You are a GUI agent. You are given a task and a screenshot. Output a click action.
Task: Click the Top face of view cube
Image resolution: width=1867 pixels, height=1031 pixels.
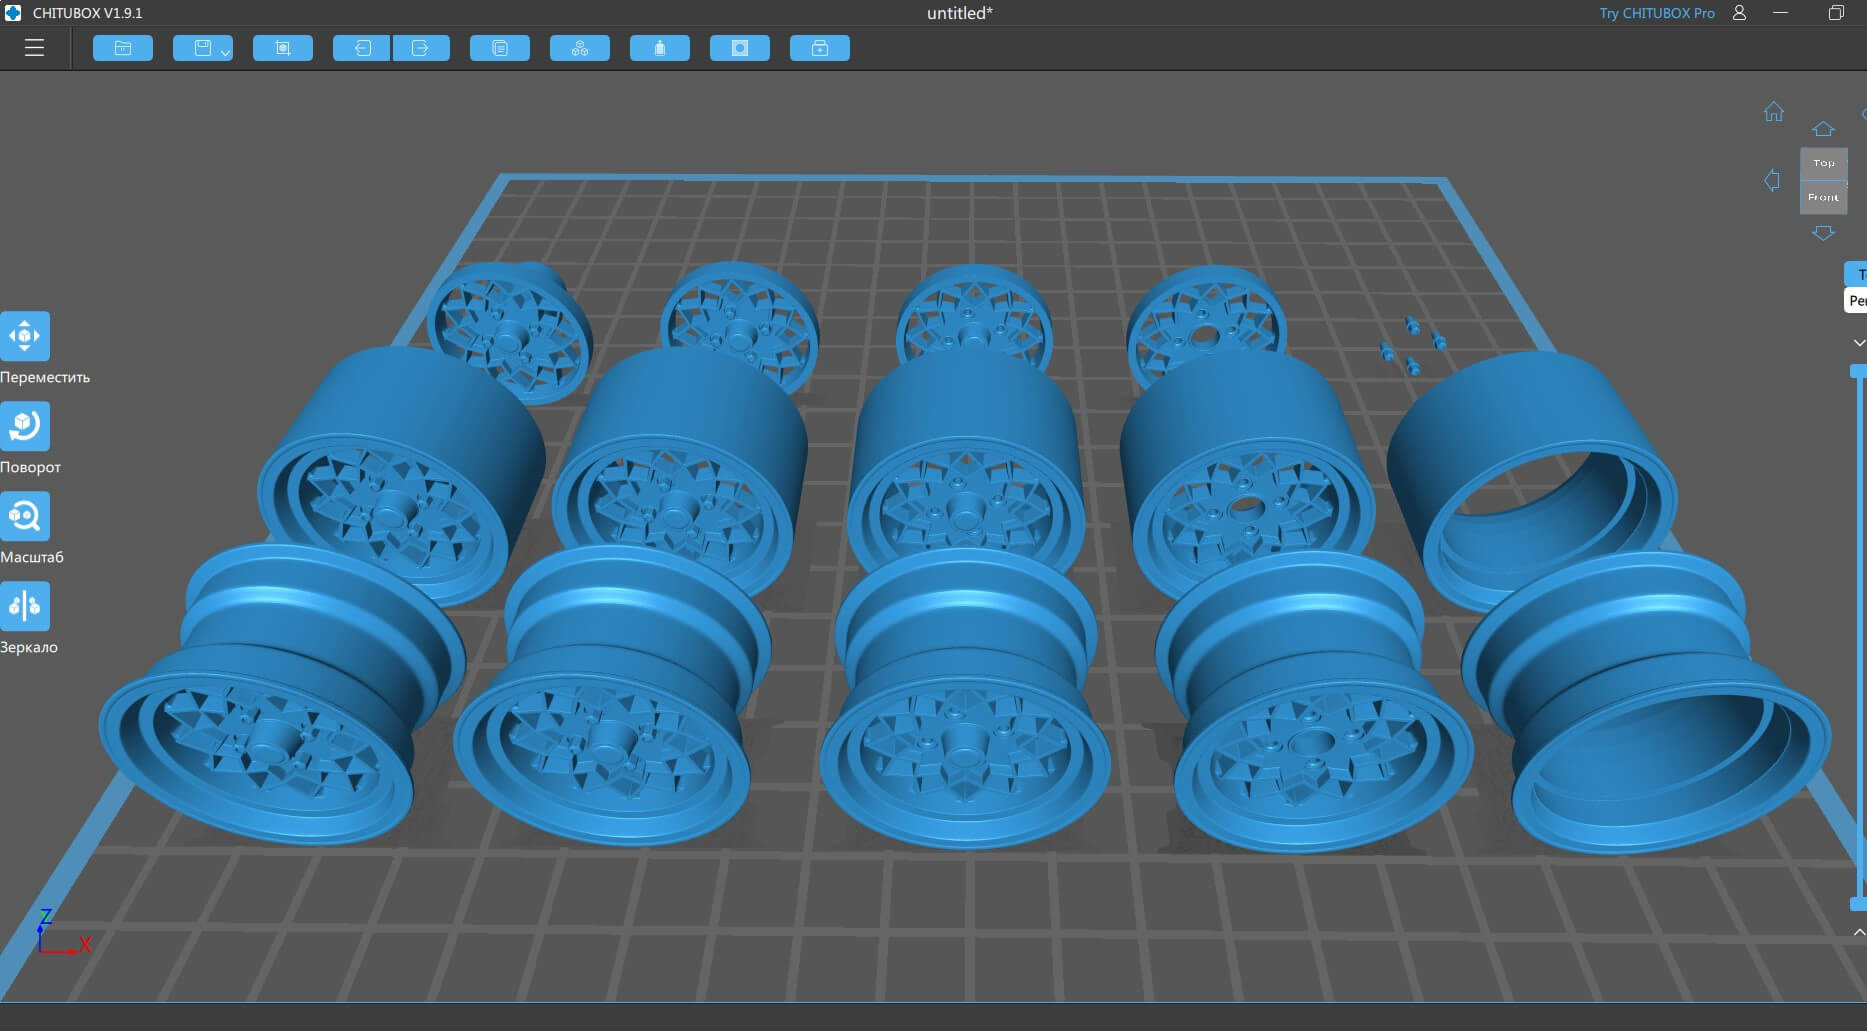1824,163
